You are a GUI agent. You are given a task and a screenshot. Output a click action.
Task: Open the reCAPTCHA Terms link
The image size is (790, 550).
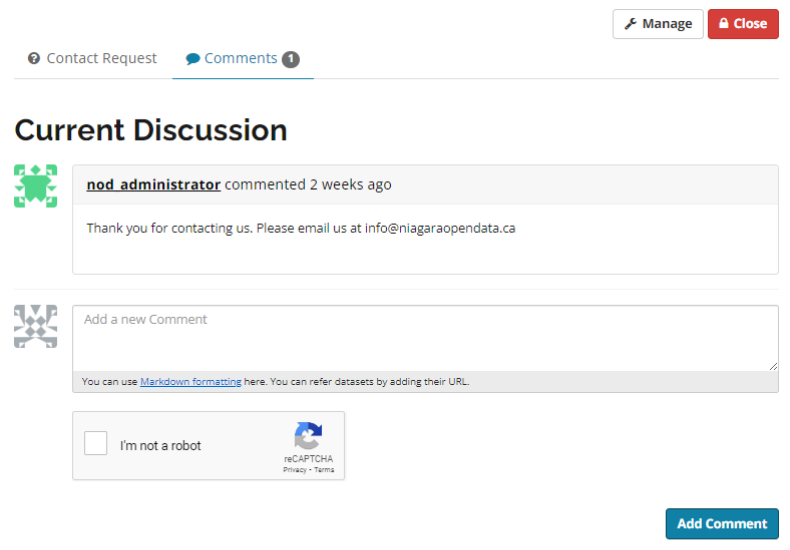324,470
